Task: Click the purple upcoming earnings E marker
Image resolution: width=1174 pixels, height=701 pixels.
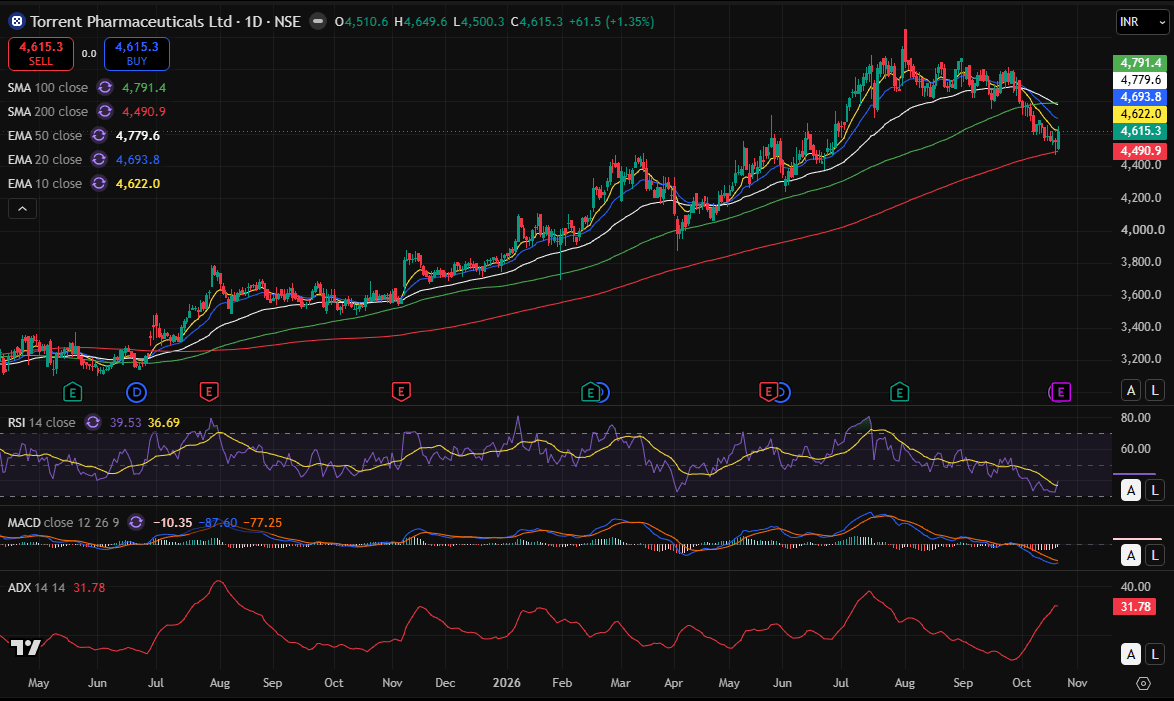Action: [x=1060, y=392]
